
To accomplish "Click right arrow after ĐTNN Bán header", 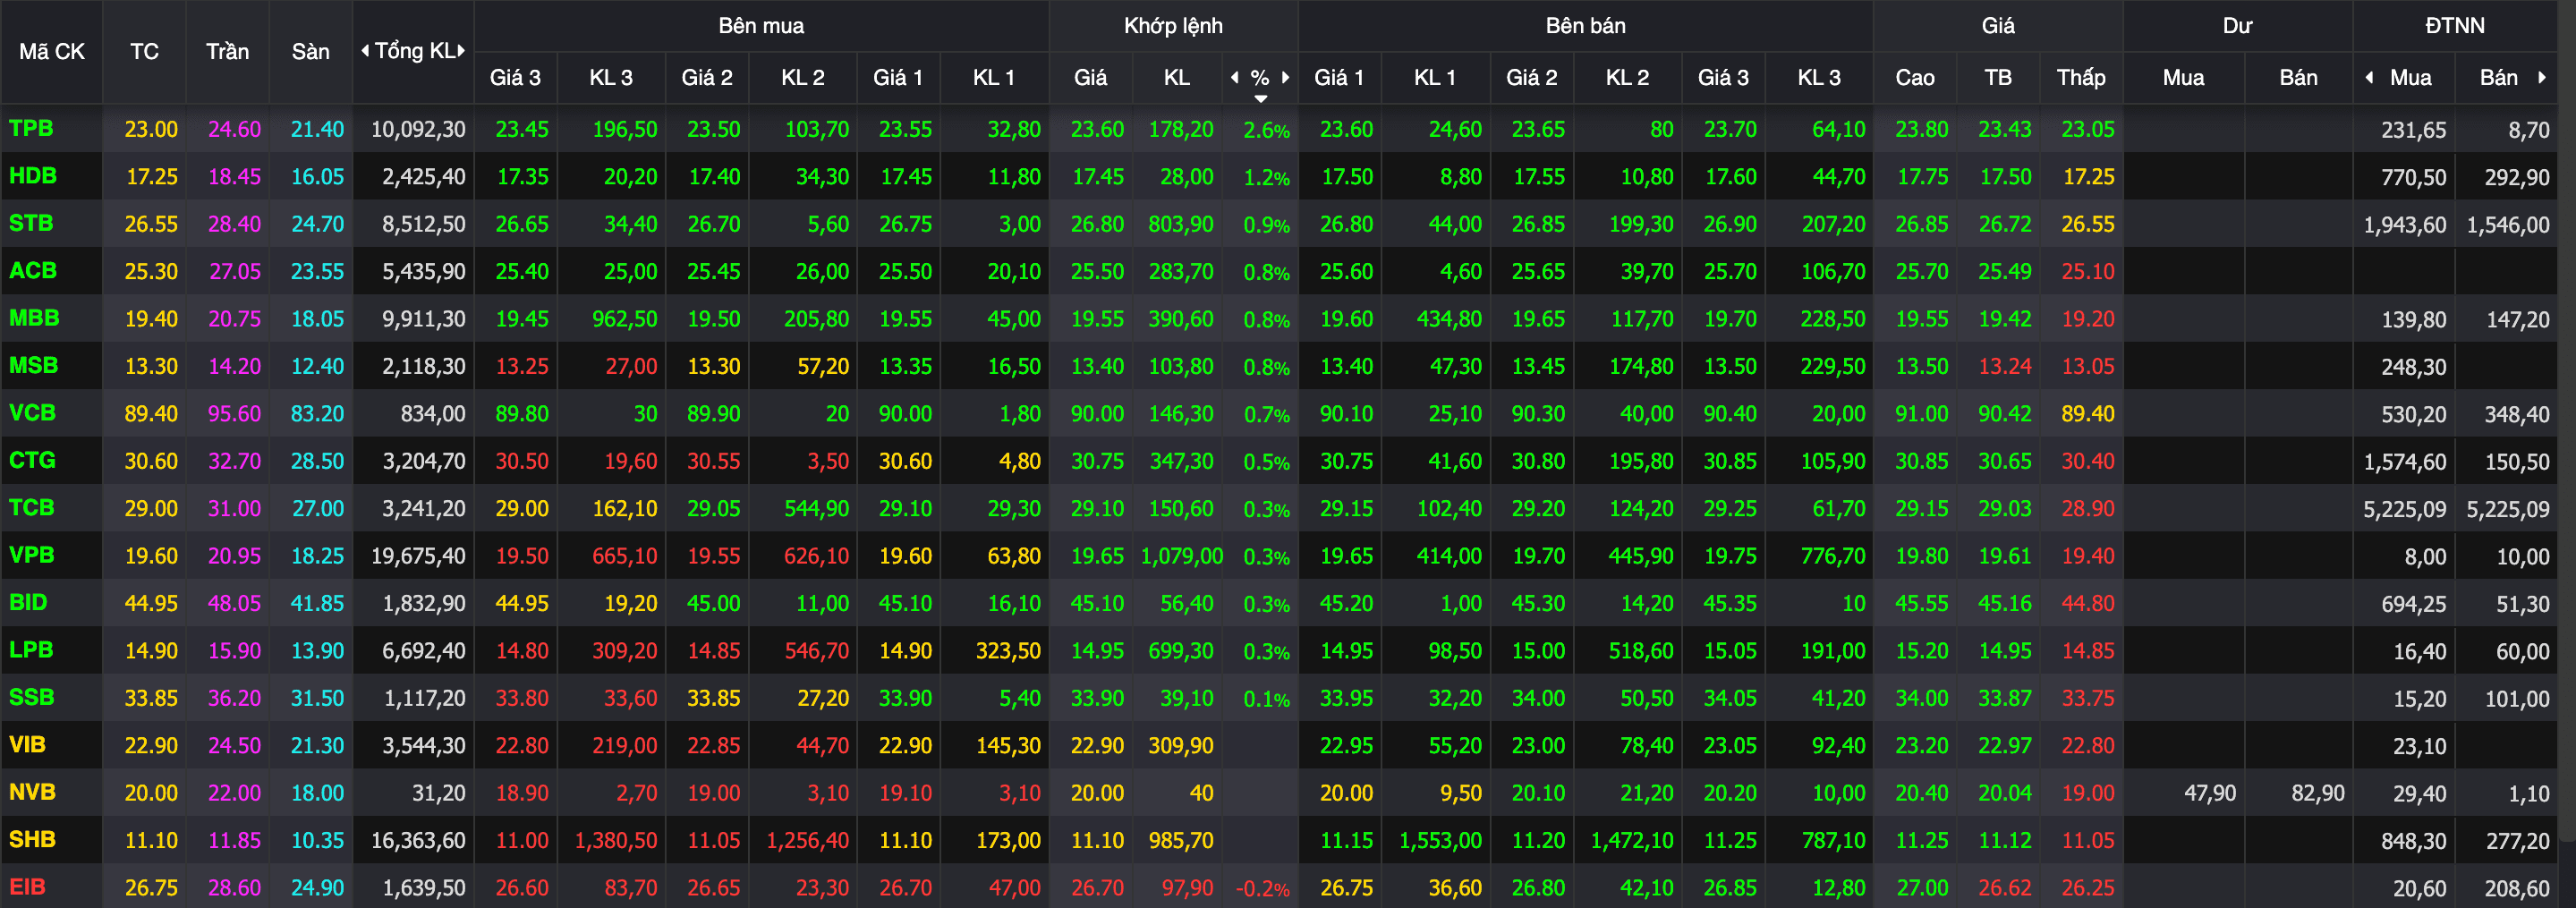I will click(x=2541, y=77).
